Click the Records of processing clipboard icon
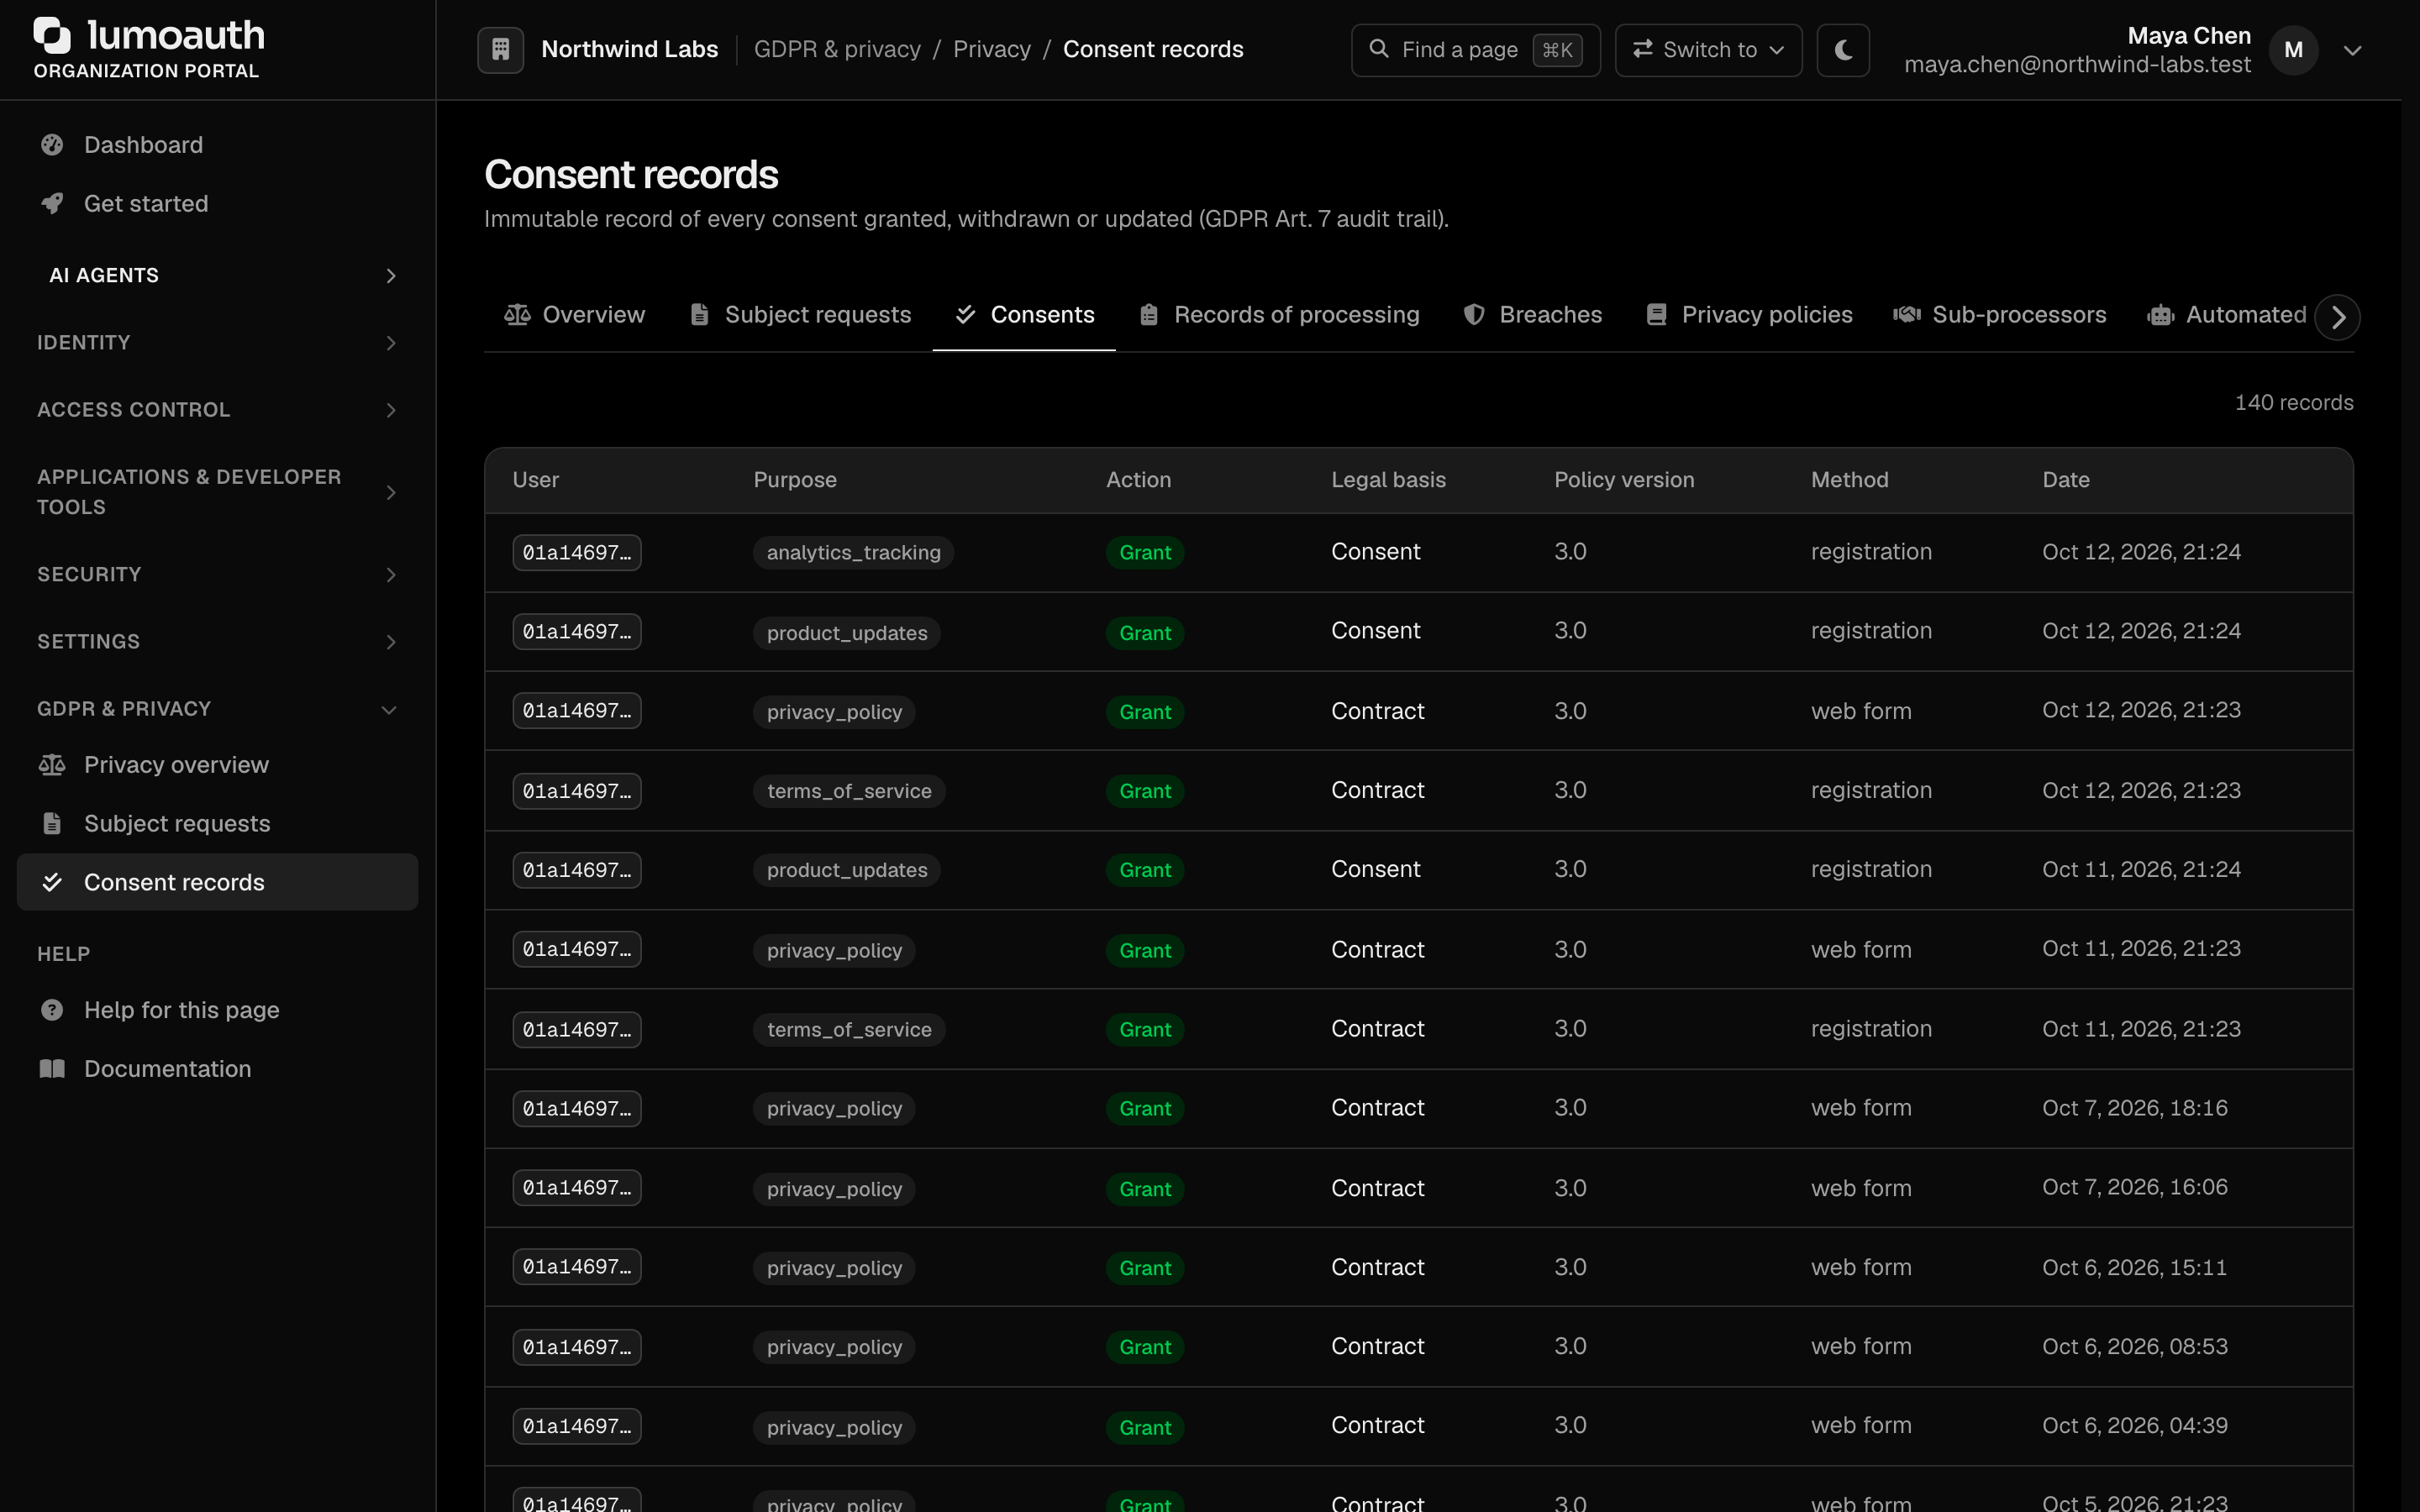2420x1512 pixels. pos(1149,315)
